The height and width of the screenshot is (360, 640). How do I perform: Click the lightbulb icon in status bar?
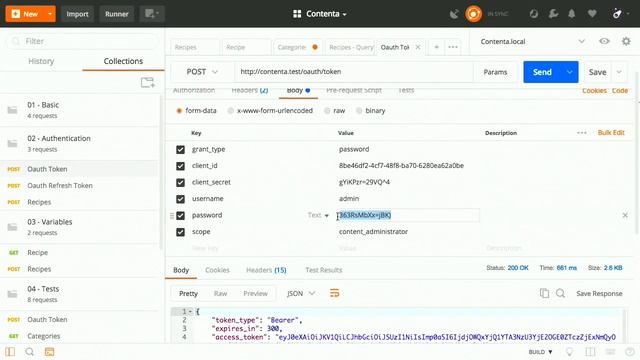point(569,352)
